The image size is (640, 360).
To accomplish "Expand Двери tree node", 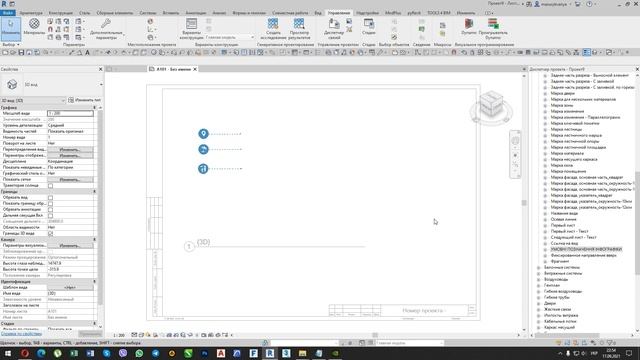I will click(538, 304).
